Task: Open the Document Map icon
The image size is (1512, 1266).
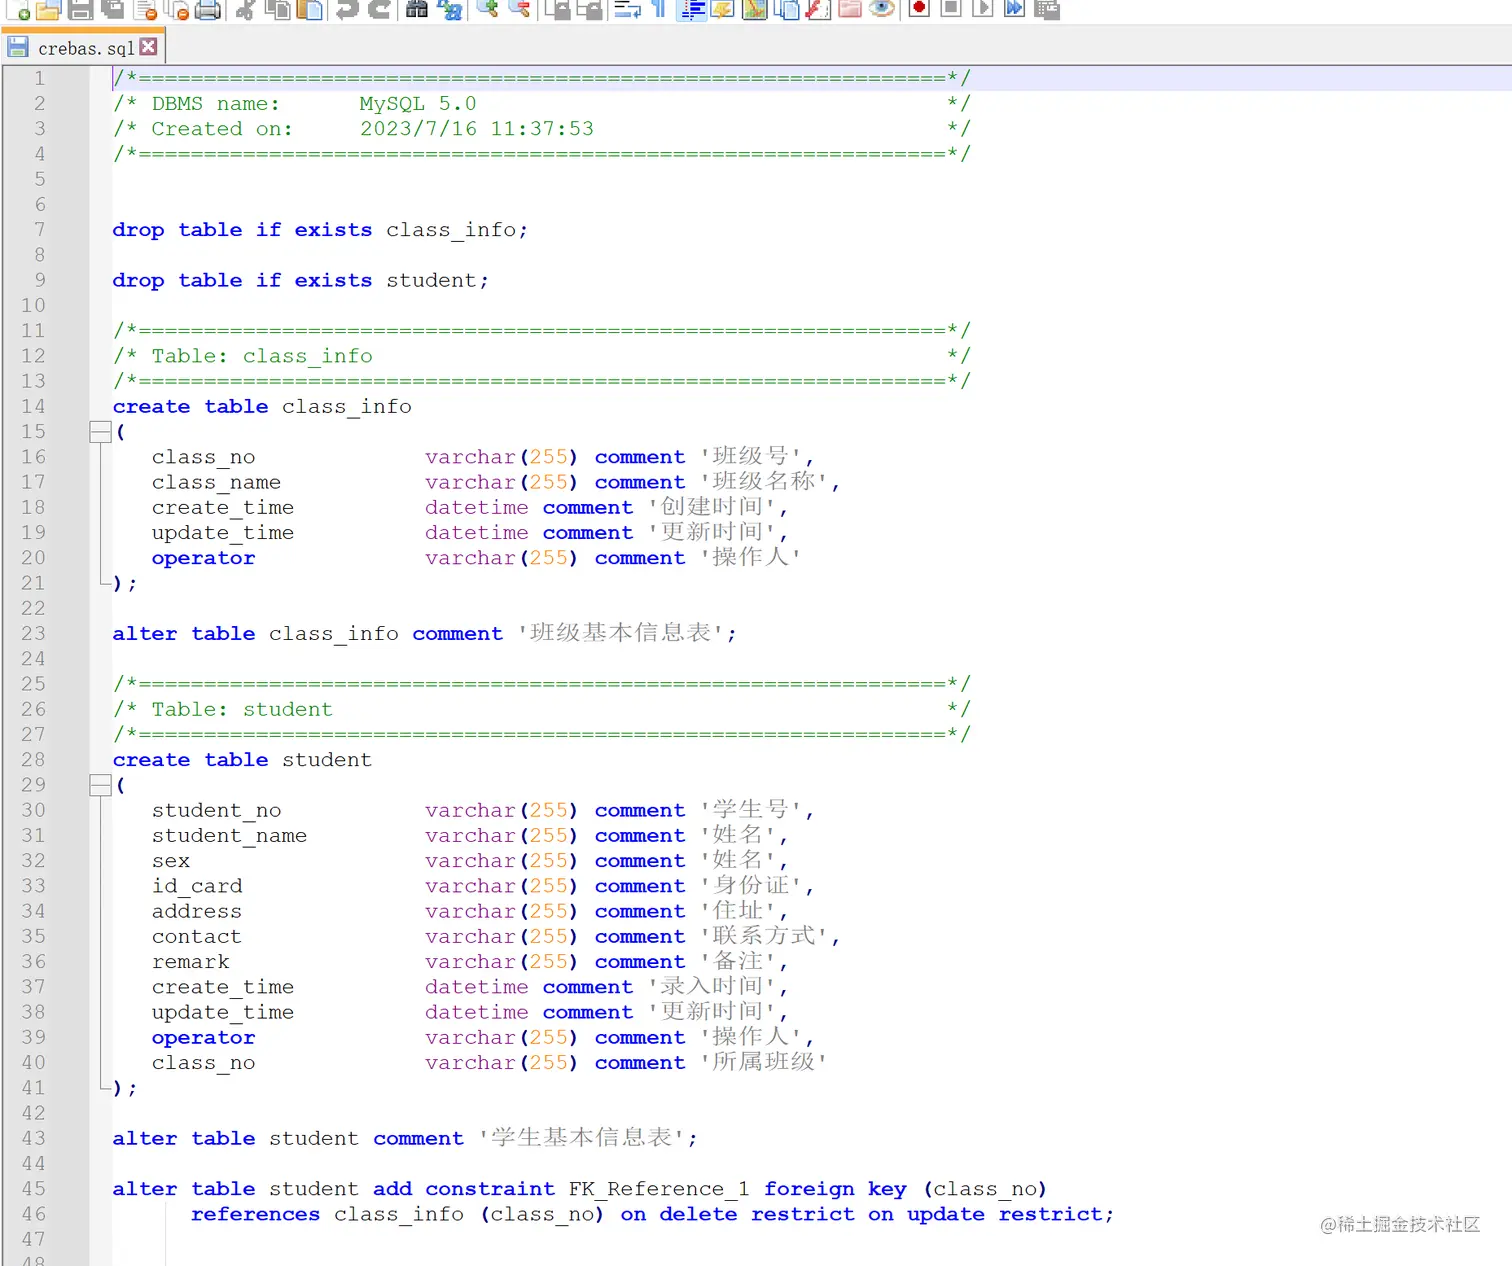Action: [754, 9]
